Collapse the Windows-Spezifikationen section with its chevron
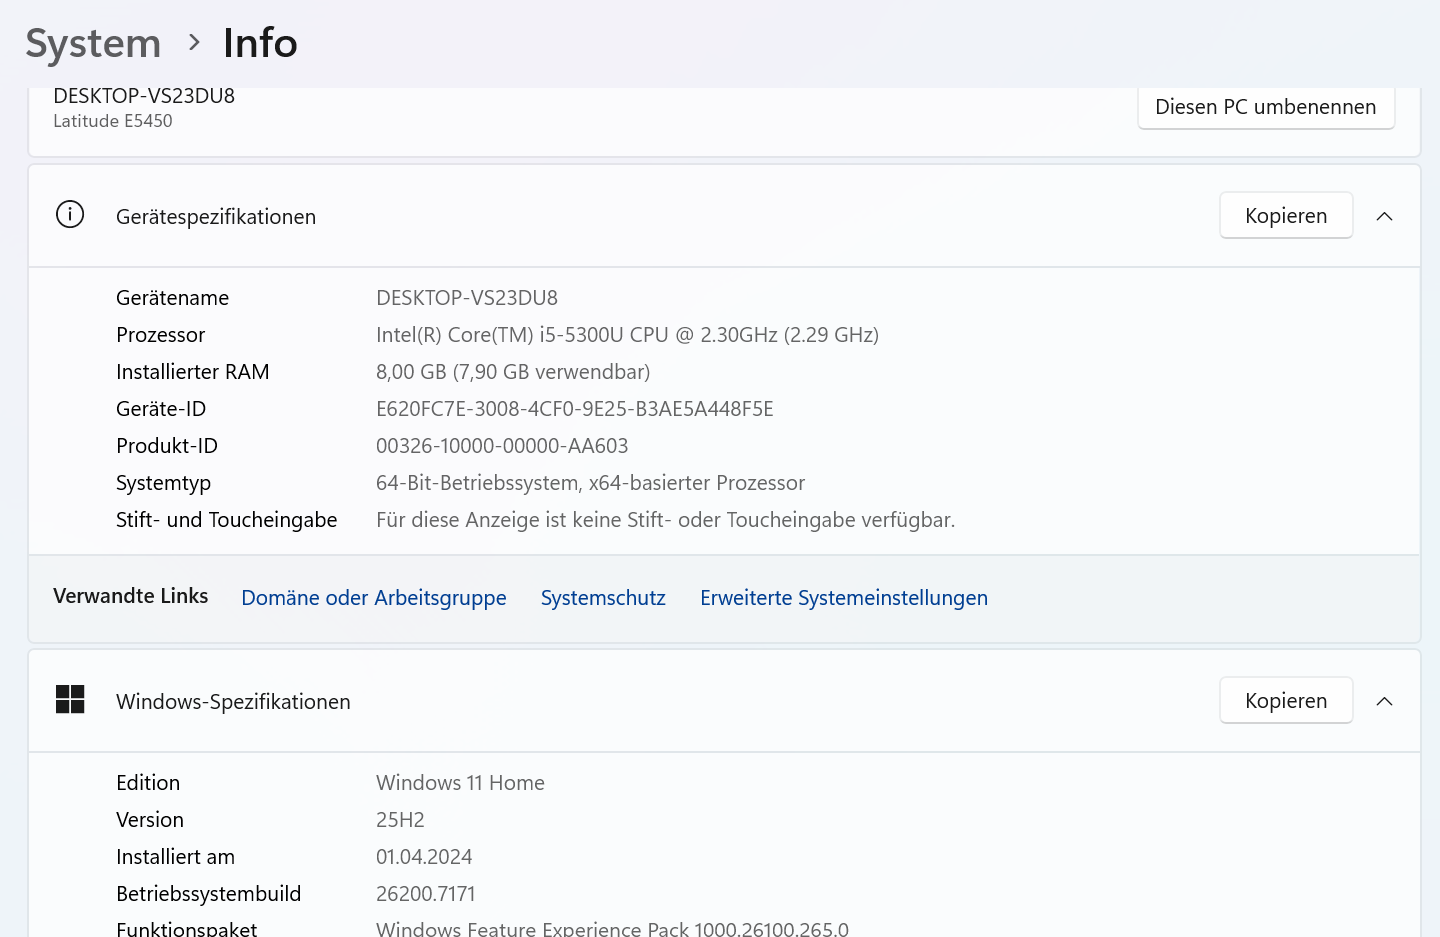This screenshot has height=937, width=1440. point(1385,701)
